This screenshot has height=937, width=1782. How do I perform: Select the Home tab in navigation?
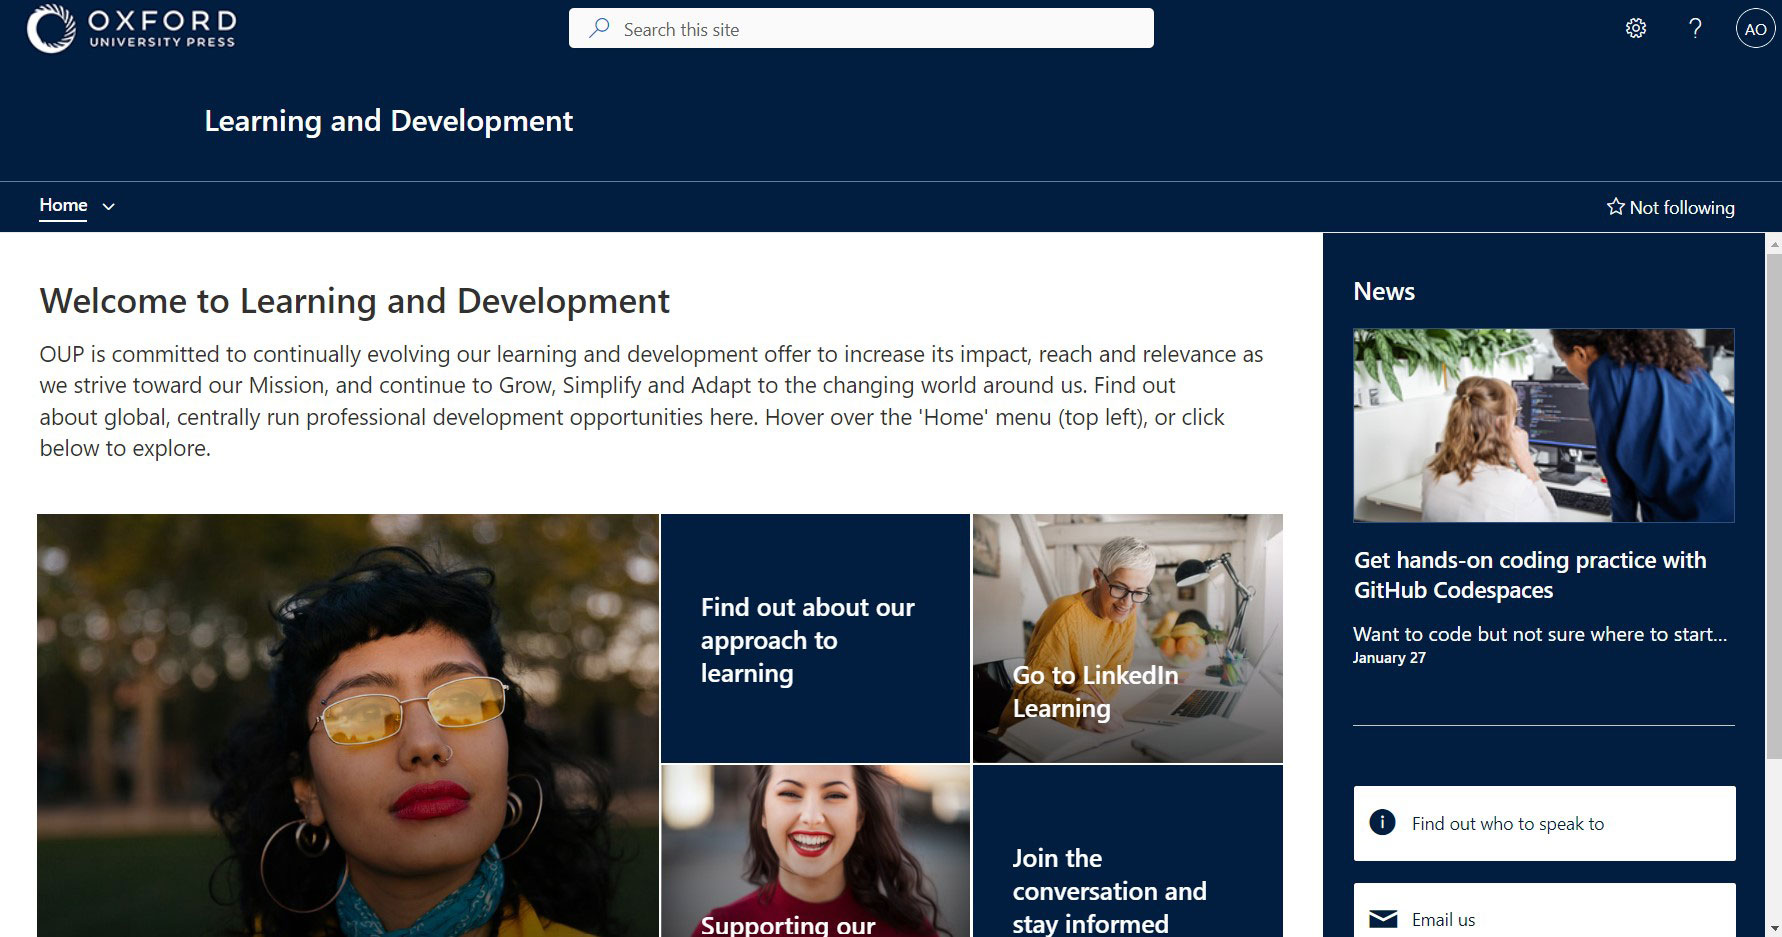(x=63, y=205)
